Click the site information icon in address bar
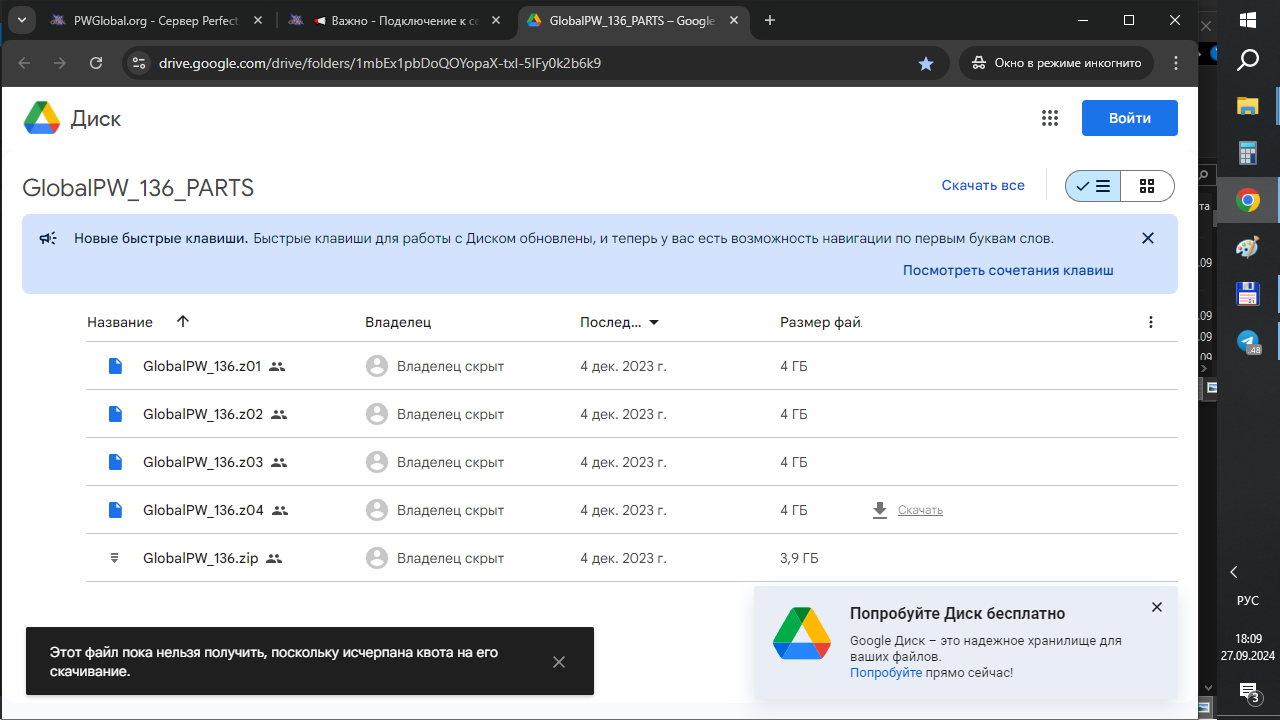 pyautogui.click(x=139, y=63)
